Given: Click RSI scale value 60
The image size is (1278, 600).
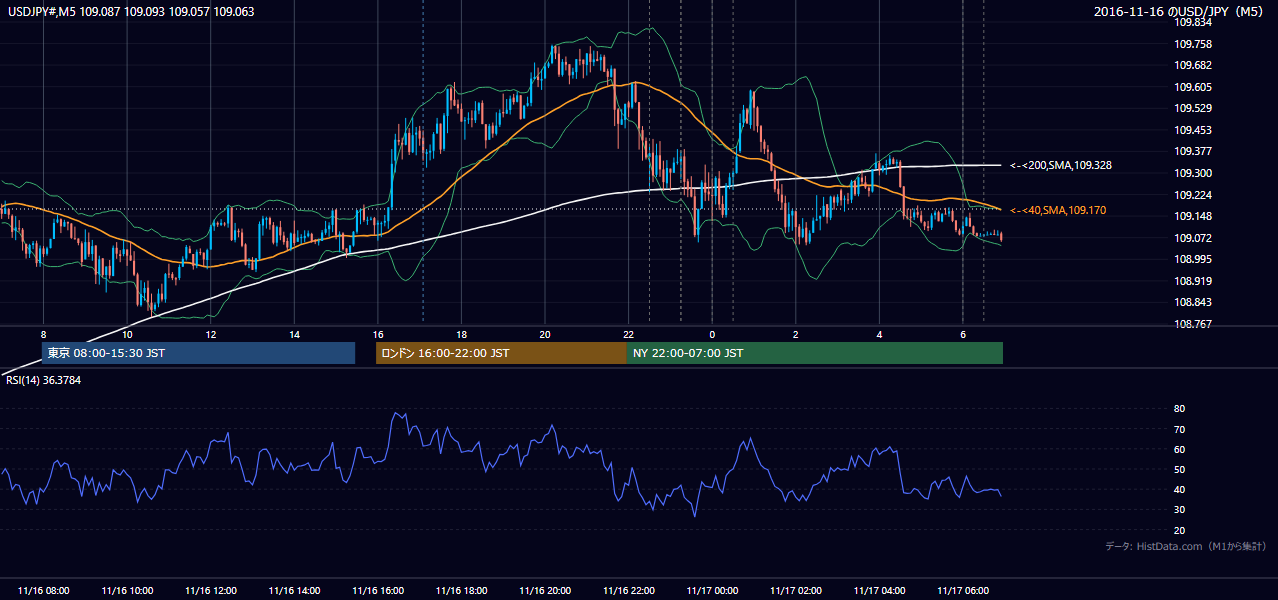Looking at the screenshot, I should 1179,450.
